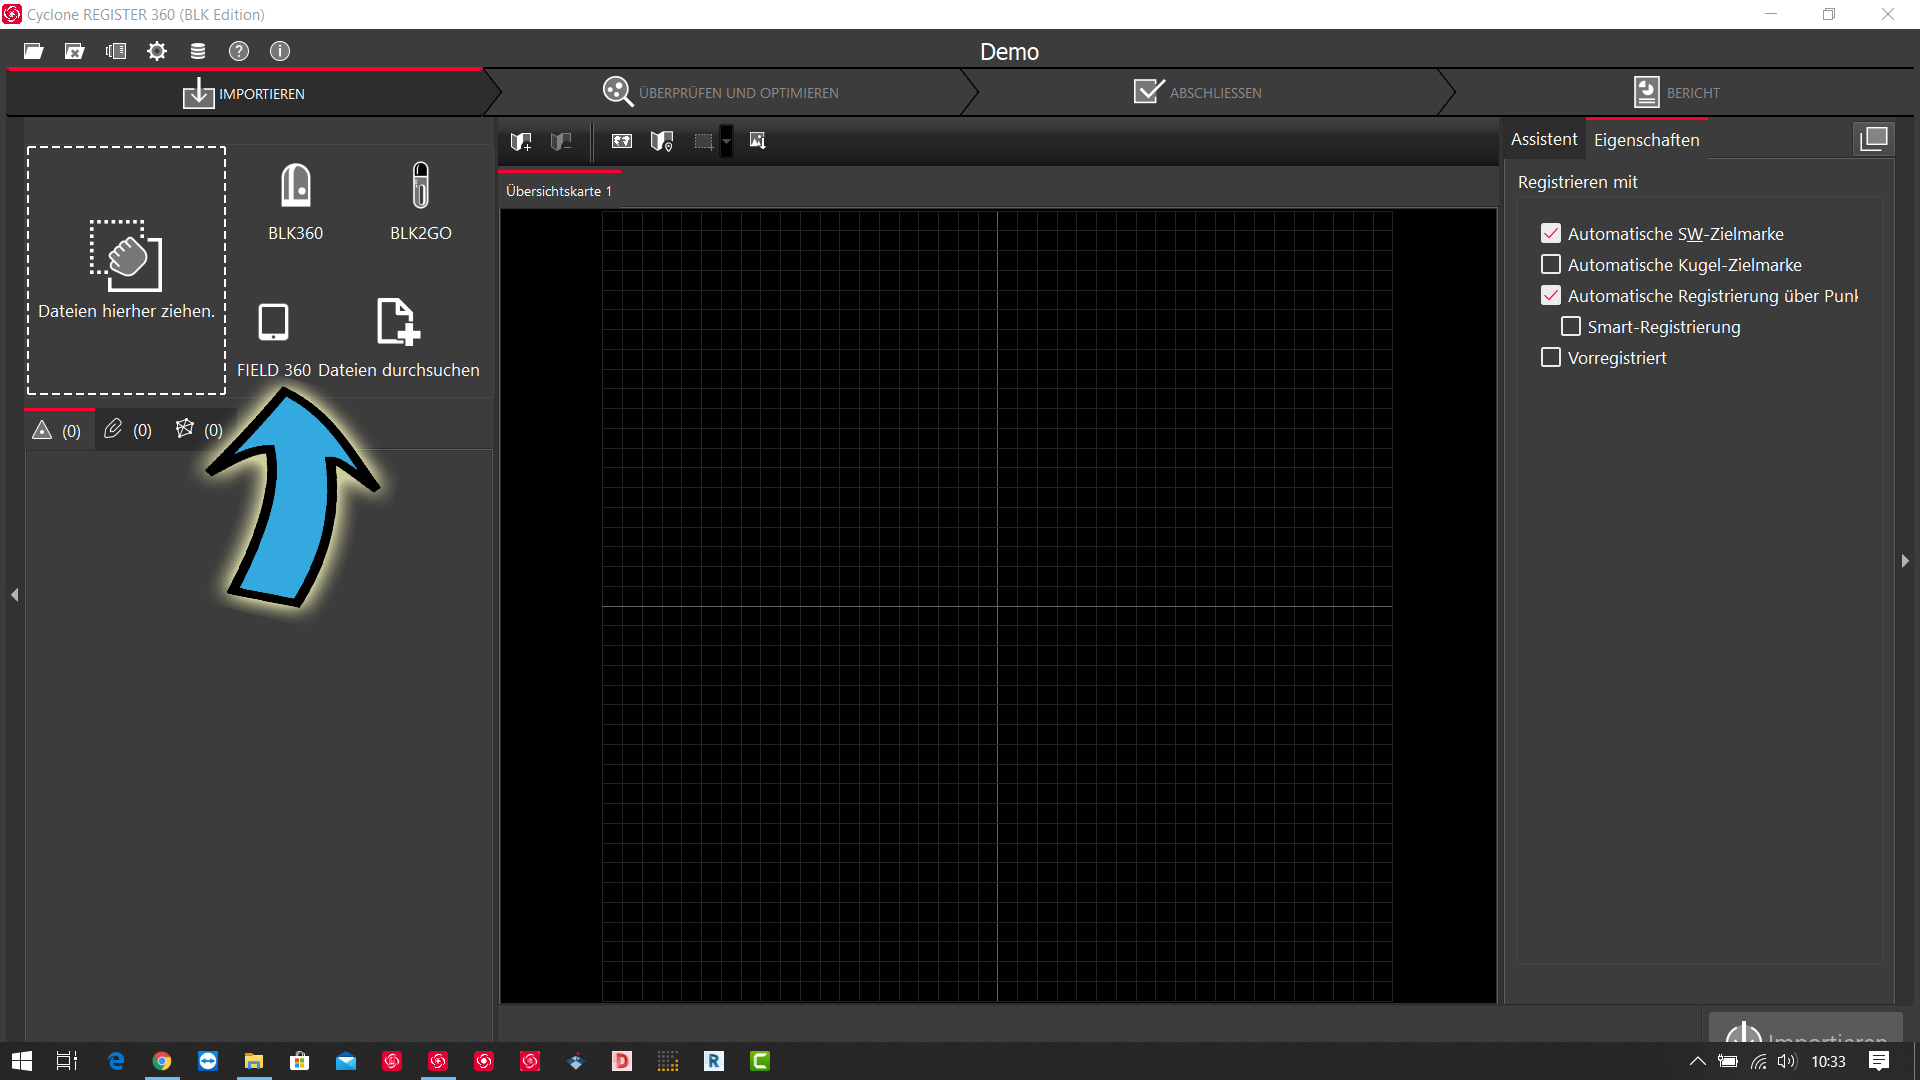The width and height of the screenshot is (1920, 1080).
Task: Collapse the right panel arrow
Action: tap(1905, 561)
